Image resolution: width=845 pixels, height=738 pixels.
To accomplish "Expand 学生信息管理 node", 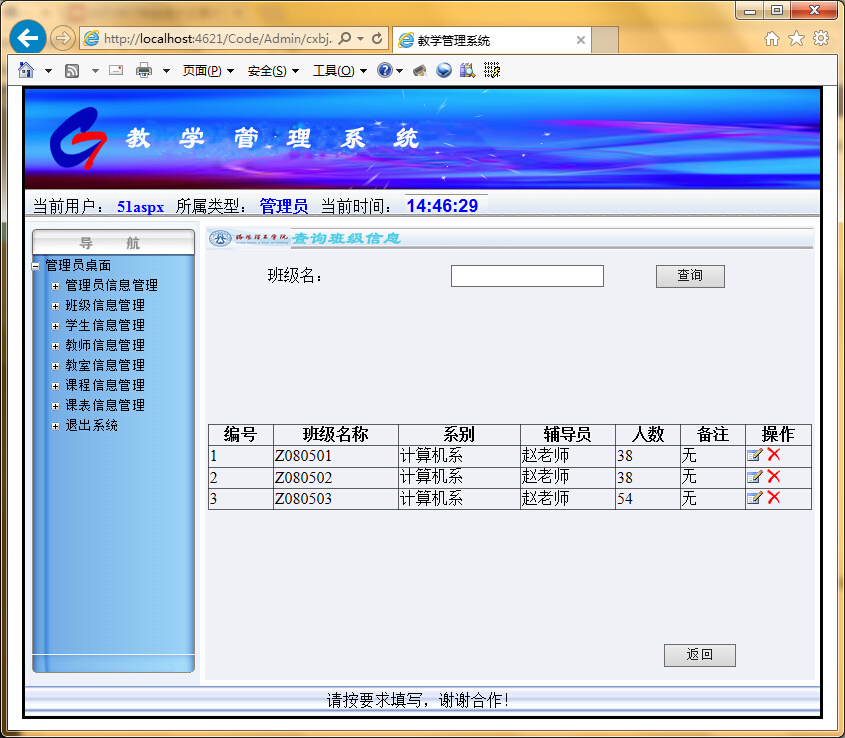I will pyautogui.click(x=56, y=326).
